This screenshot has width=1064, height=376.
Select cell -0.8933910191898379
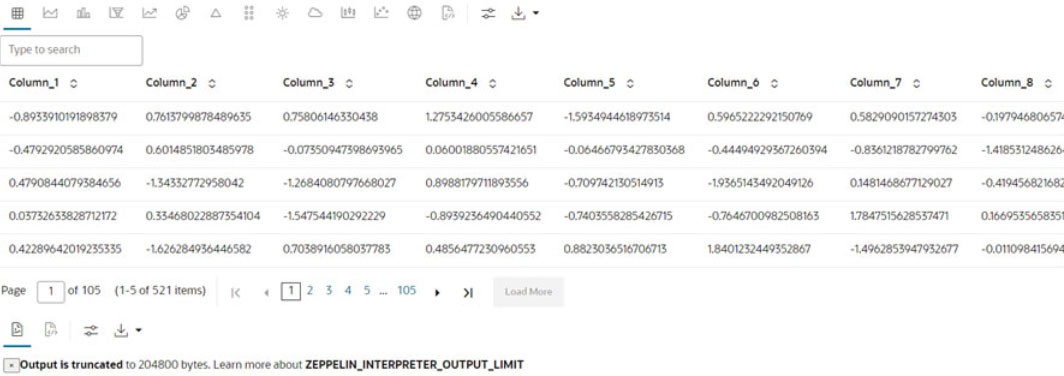(63, 117)
